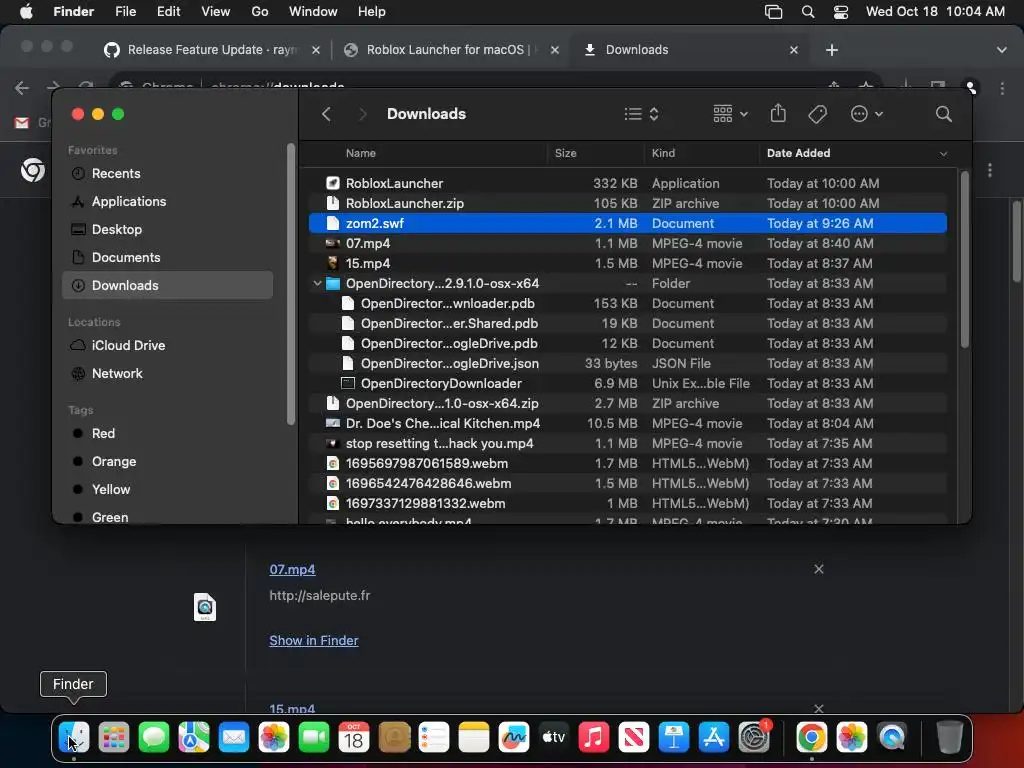The image size is (1024, 768).
Task: Toggle Date Added sort order arrow
Action: (943, 153)
